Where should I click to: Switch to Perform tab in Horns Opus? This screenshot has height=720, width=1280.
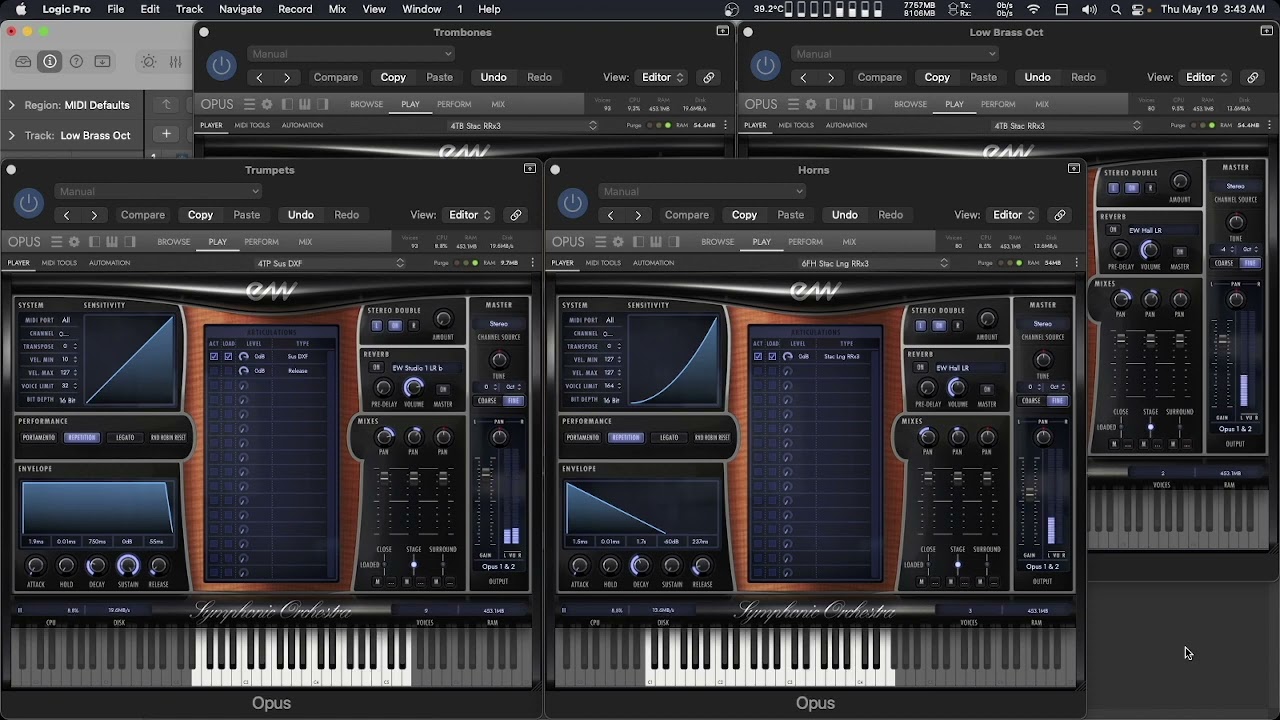pyautogui.click(x=805, y=242)
